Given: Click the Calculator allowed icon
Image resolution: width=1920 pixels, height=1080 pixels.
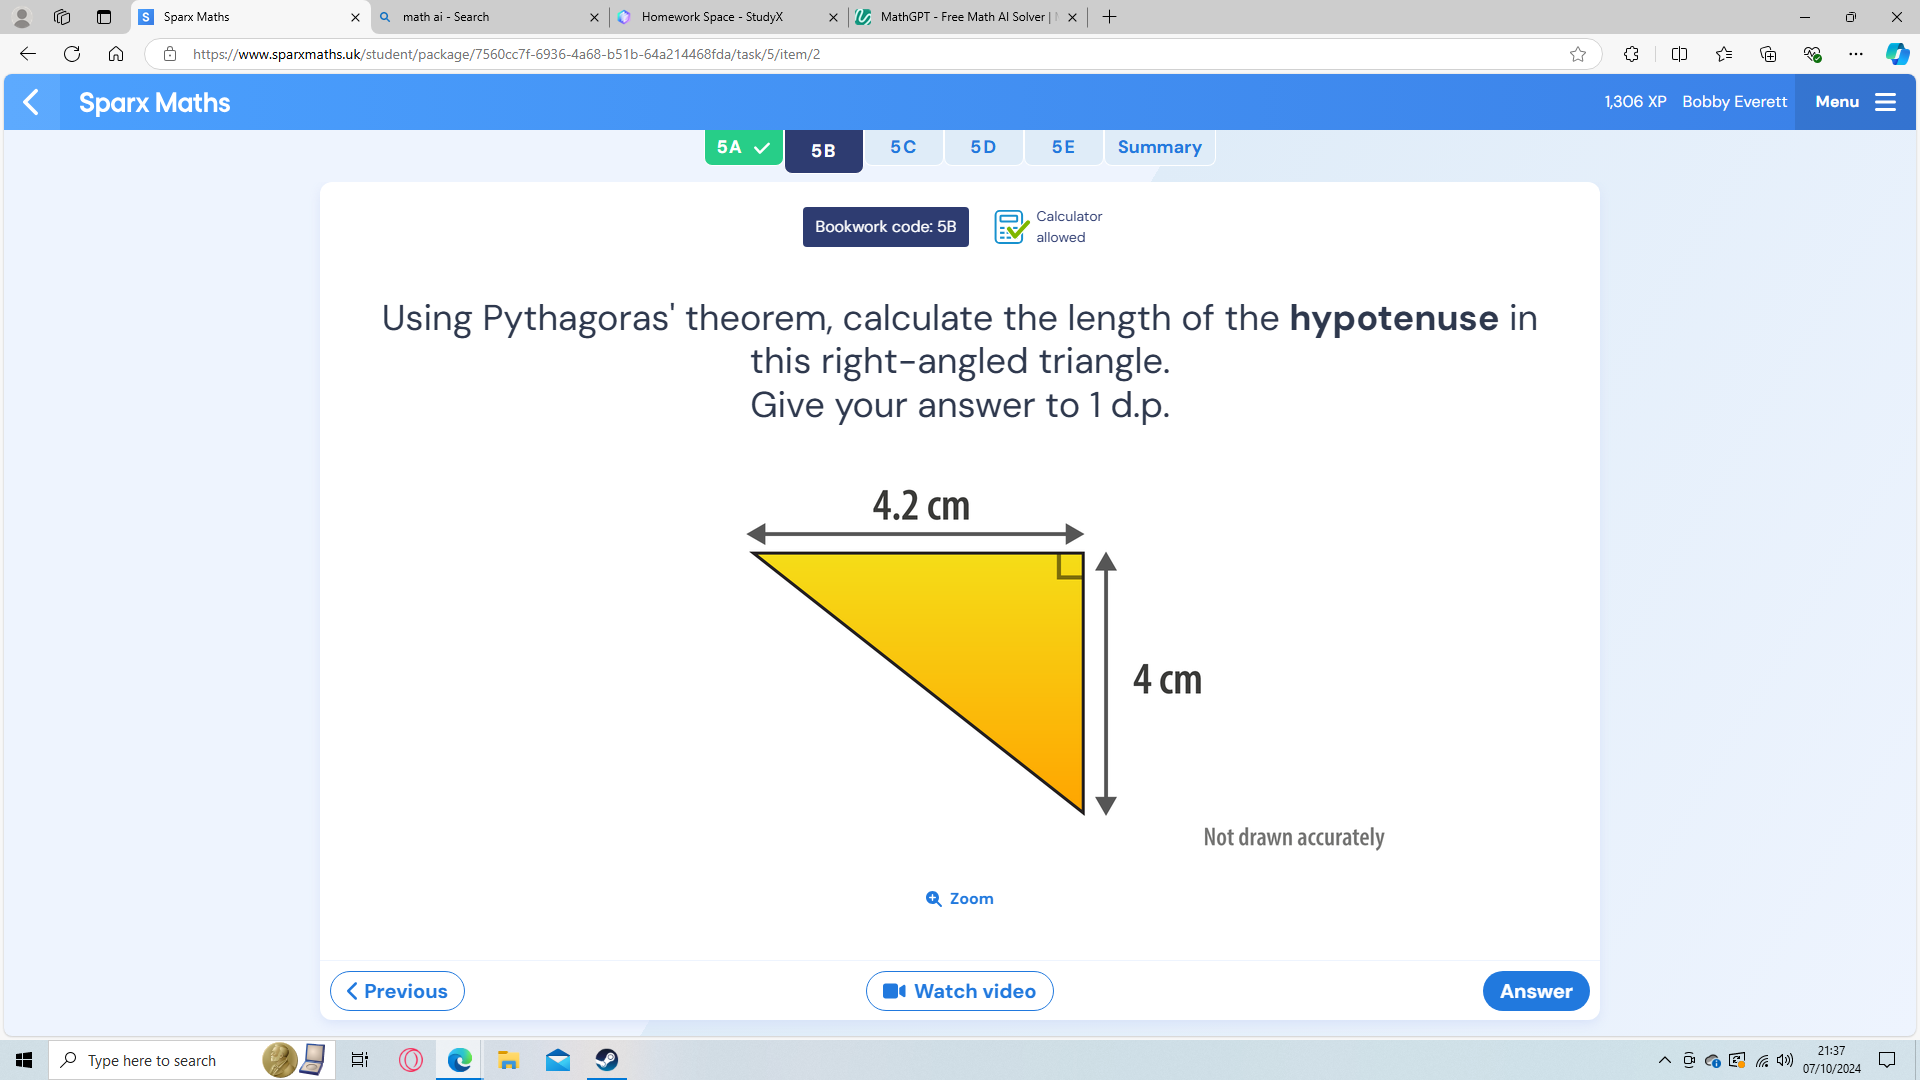Looking at the screenshot, I should tap(1011, 227).
